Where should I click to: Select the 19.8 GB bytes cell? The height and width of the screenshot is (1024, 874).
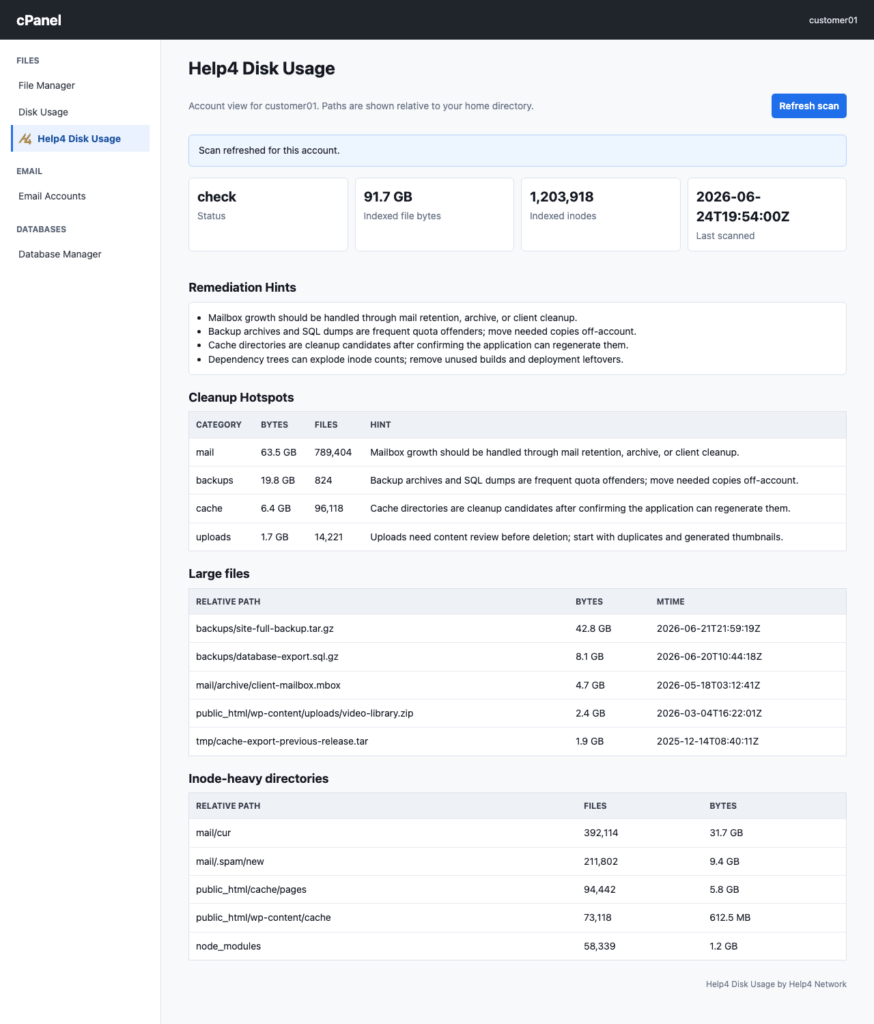coord(278,480)
